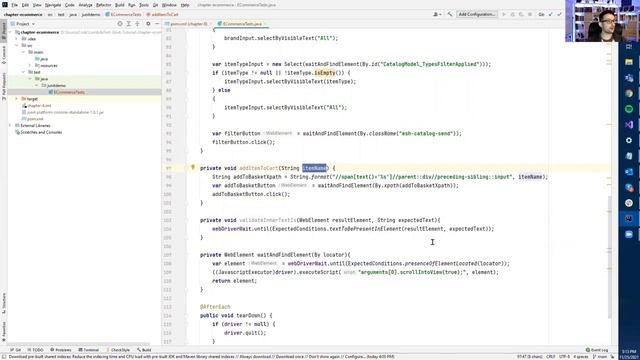The height and width of the screenshot is (360, 640).
Task: Select ECommerceTests file in project tree
Action: tap(69, 92)
